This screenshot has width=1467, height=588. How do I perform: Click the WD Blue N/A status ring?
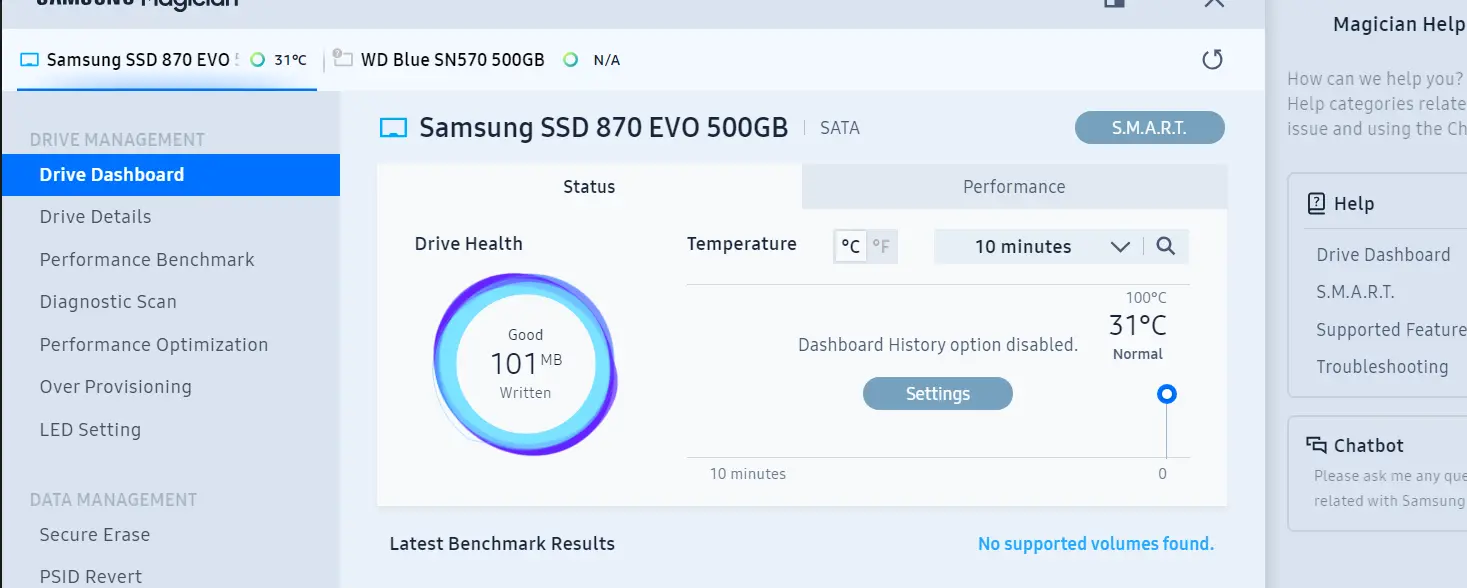(570, 60)
